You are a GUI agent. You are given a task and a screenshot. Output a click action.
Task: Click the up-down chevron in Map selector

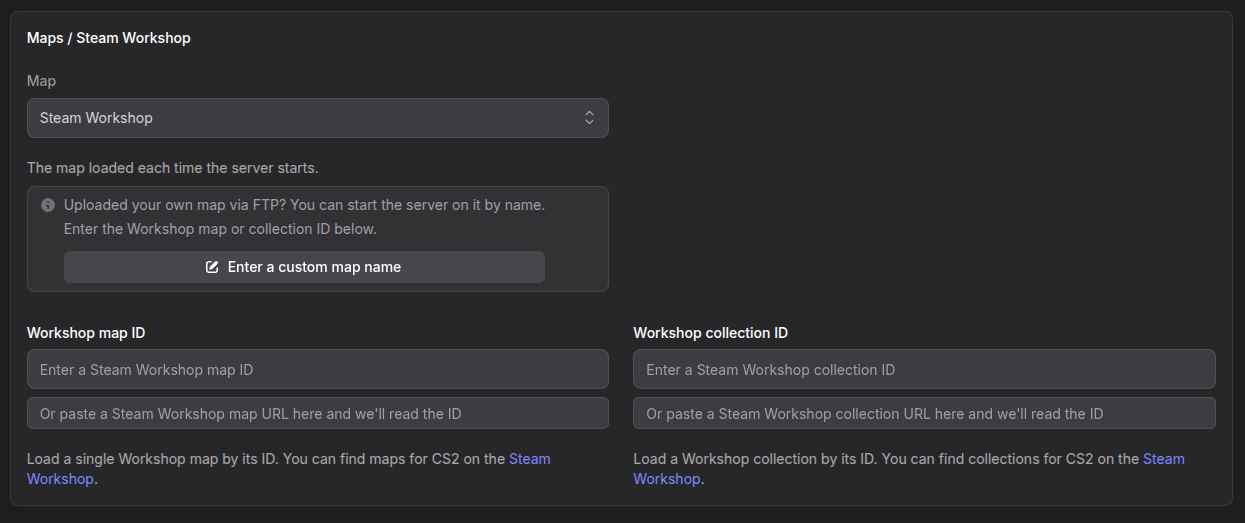click(589, 118)
